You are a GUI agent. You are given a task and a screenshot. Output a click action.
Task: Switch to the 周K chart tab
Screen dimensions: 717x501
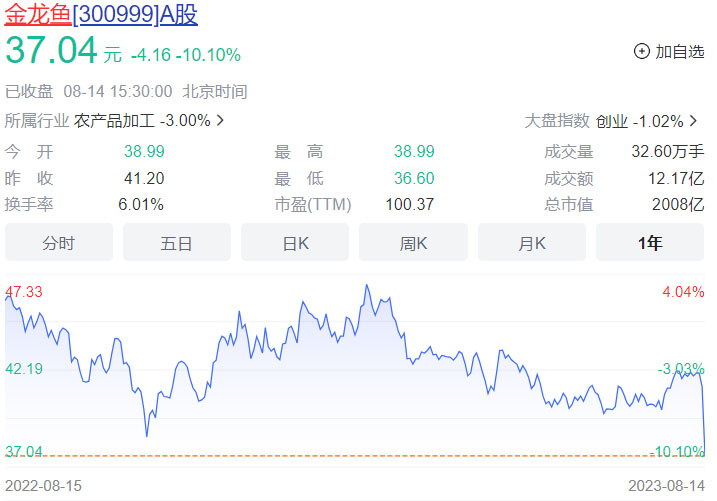[x=413, y=242]
